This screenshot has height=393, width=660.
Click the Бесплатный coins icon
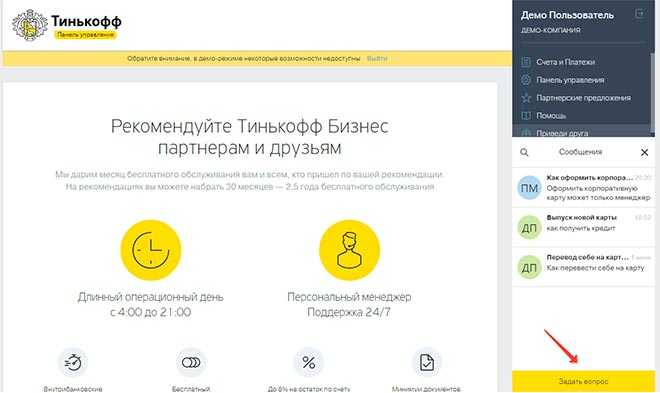pos(191,362)
